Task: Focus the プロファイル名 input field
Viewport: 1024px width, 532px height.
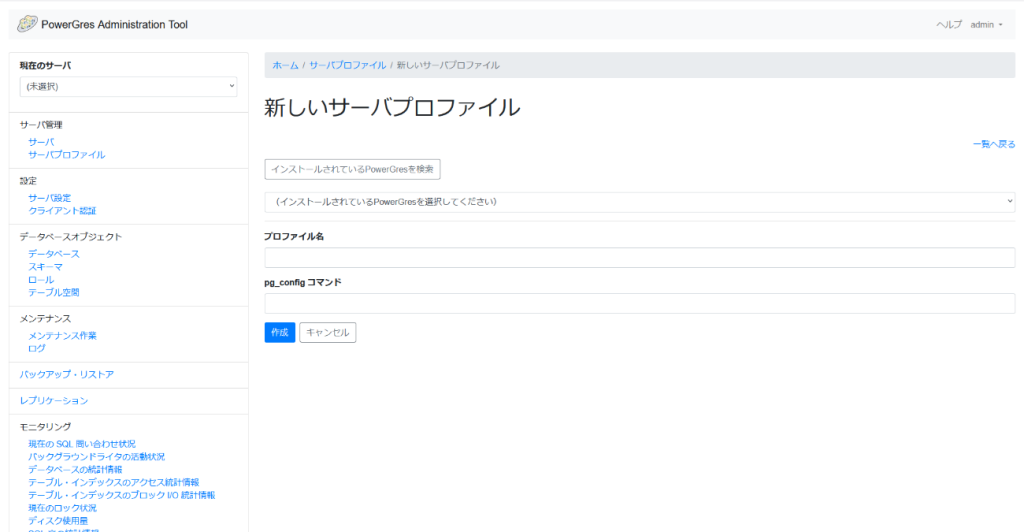Action: [x=640, y=258]
